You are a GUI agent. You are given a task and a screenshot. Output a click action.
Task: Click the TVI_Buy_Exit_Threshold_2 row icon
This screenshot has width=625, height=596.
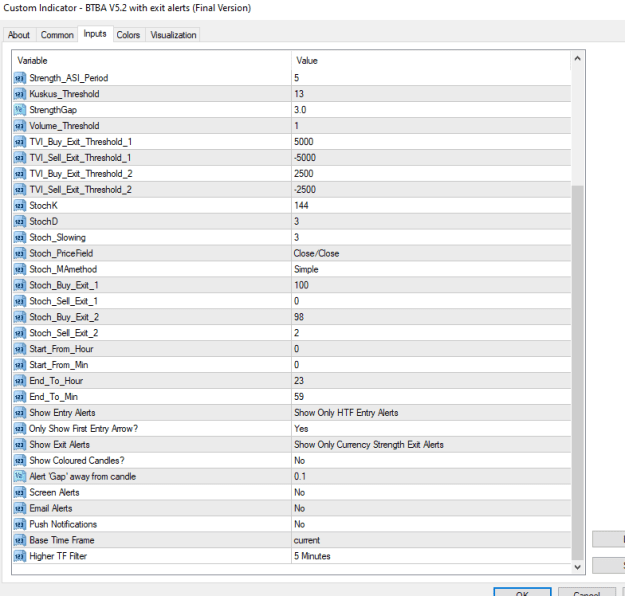click(20, 174)
